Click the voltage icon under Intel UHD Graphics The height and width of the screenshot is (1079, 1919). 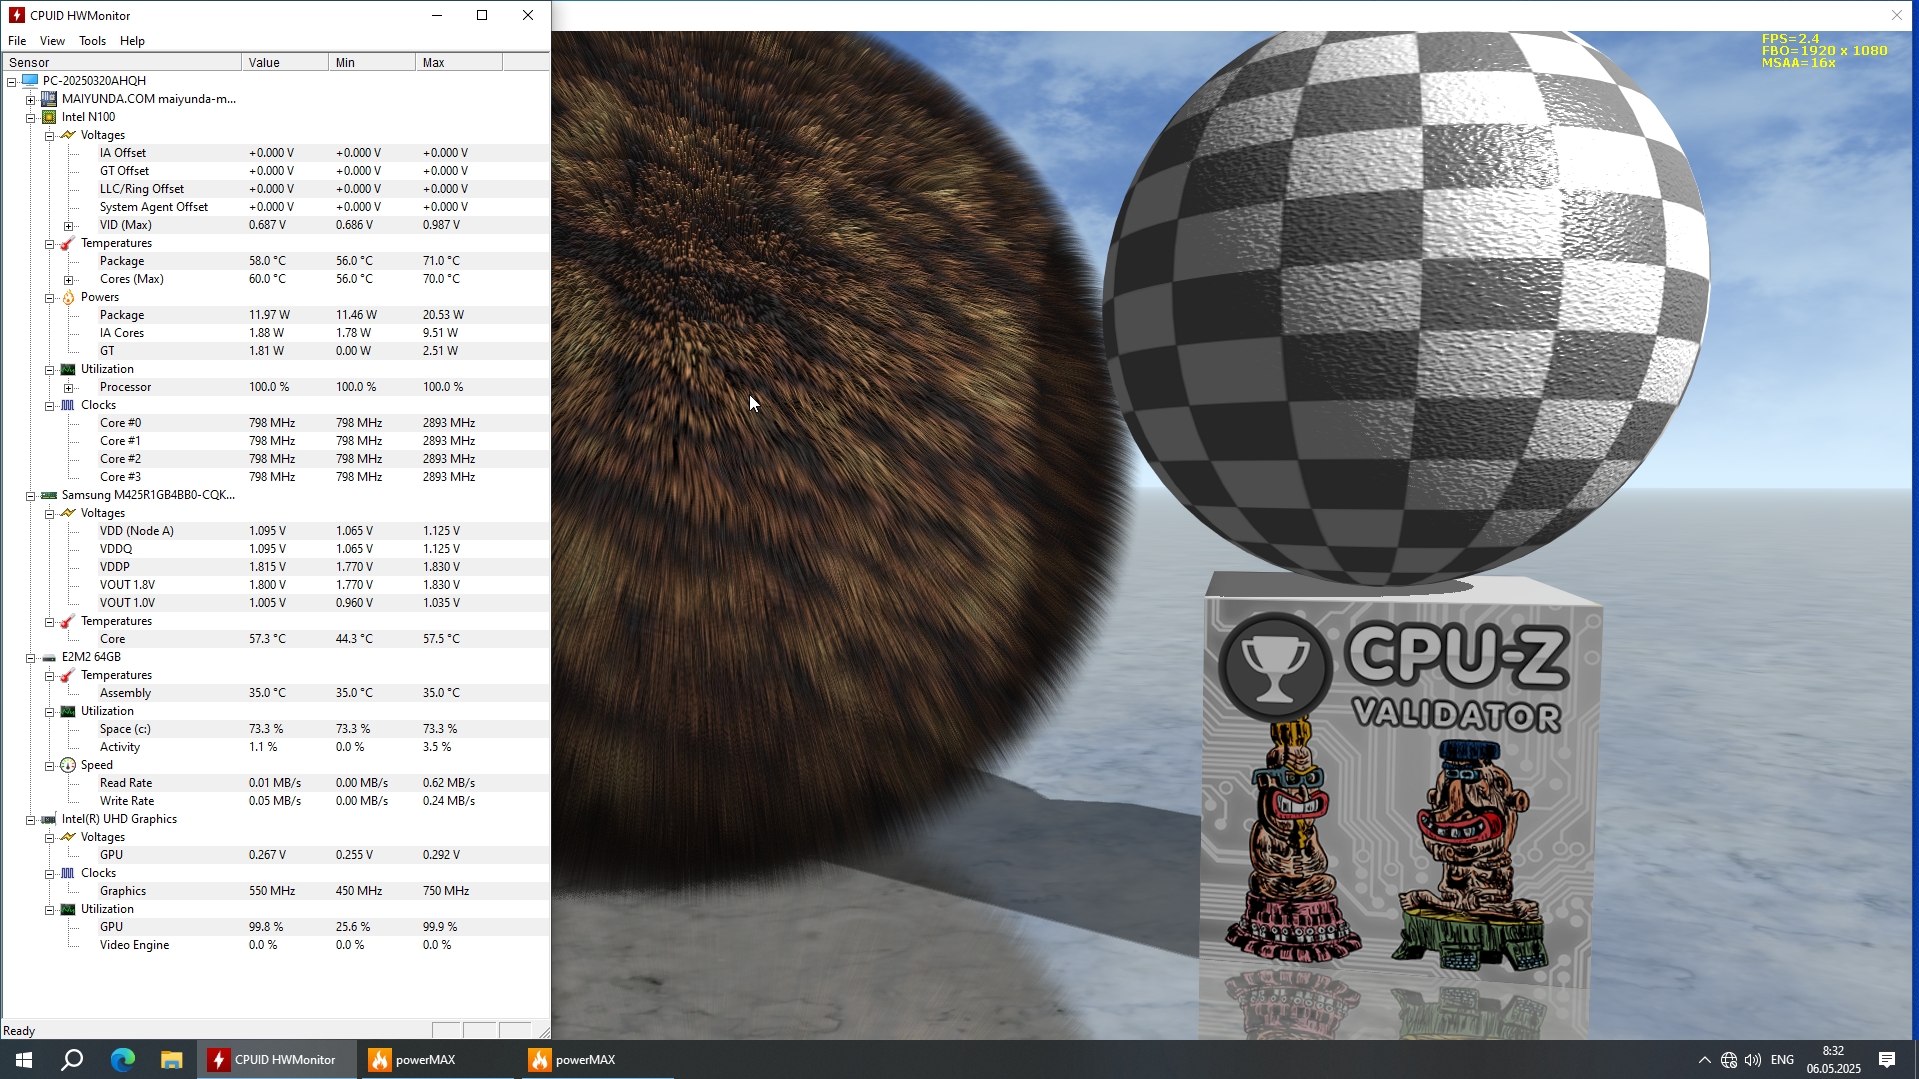click(68, 837)
